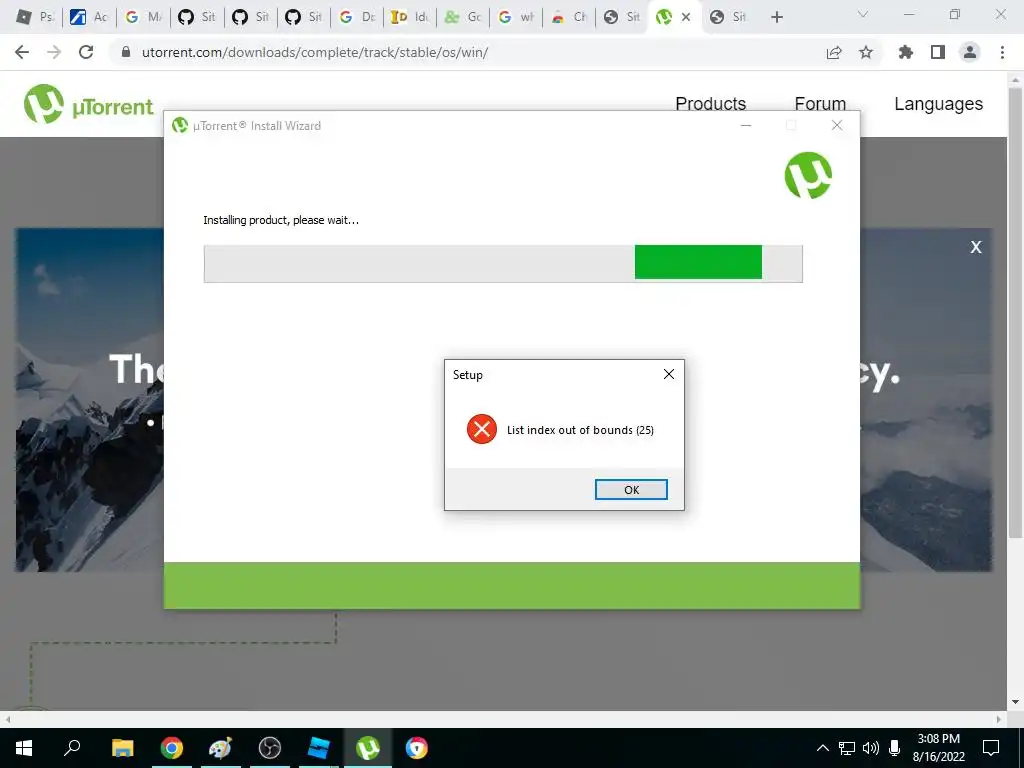Open the tab search dropdown chevron
The image size is (1024, 768).
click(x=863, y=14)
